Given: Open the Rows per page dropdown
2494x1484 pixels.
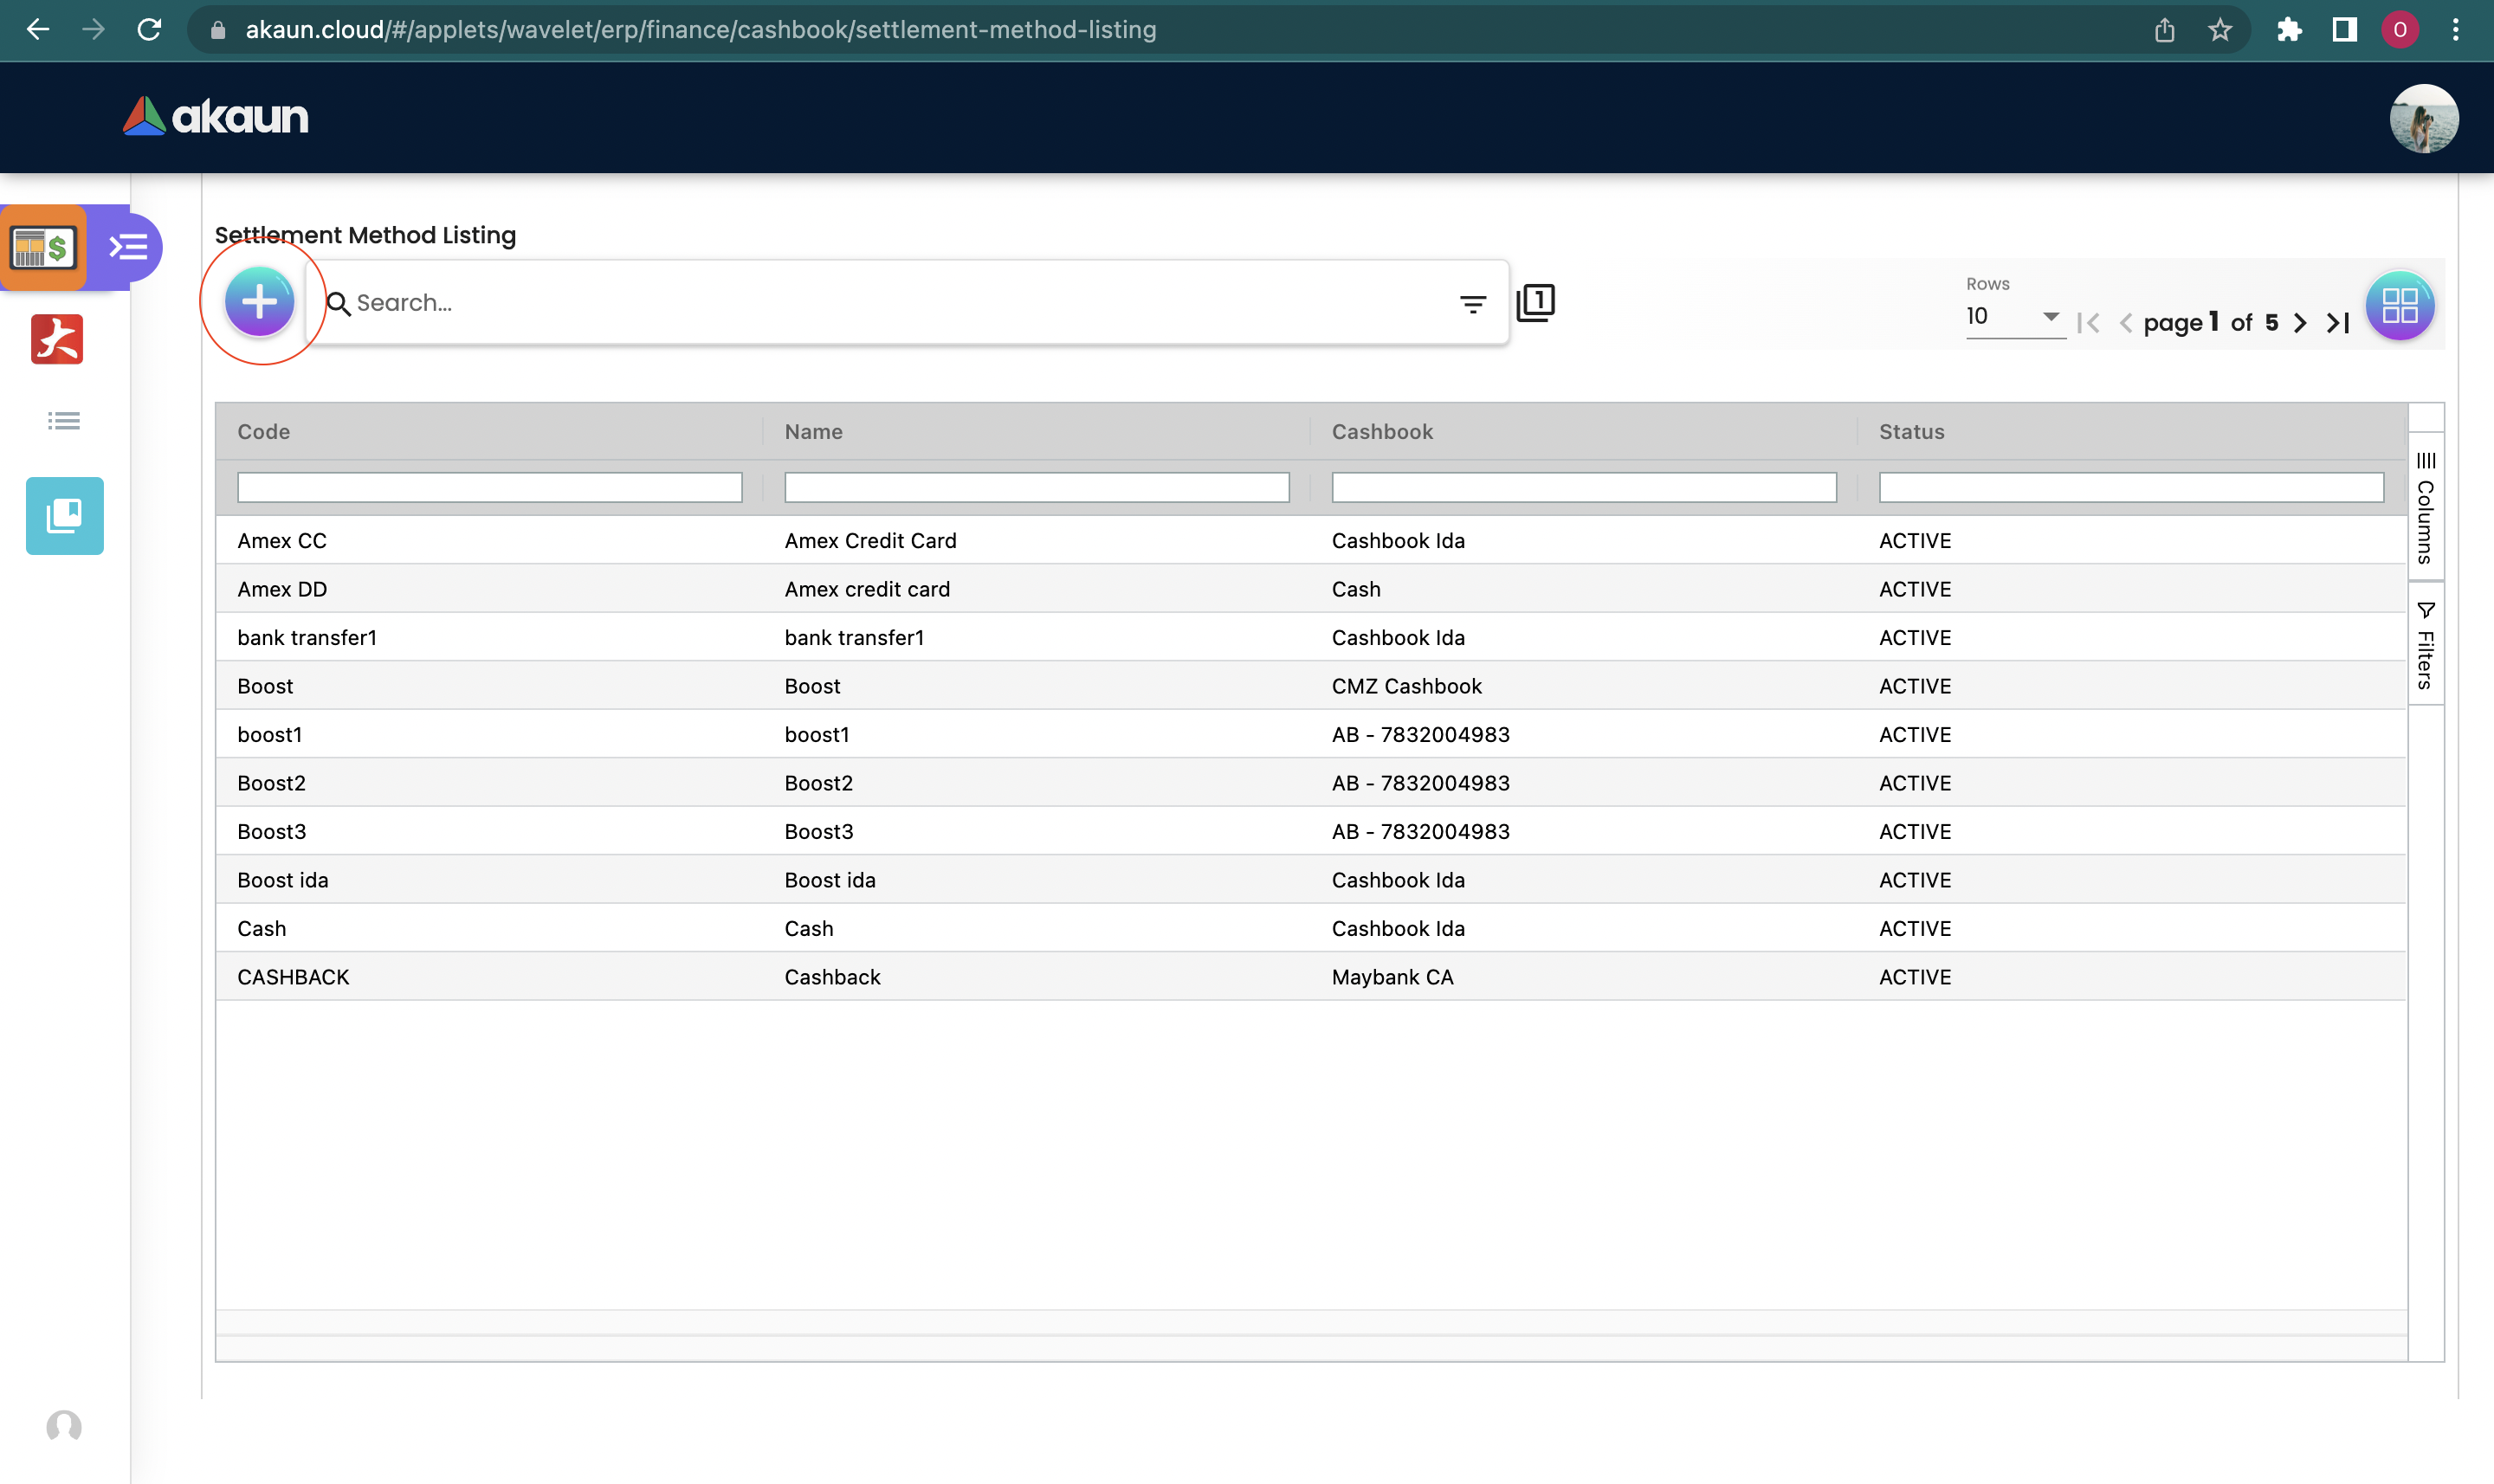Looking at the screenshot, I should coord(2013,317).
